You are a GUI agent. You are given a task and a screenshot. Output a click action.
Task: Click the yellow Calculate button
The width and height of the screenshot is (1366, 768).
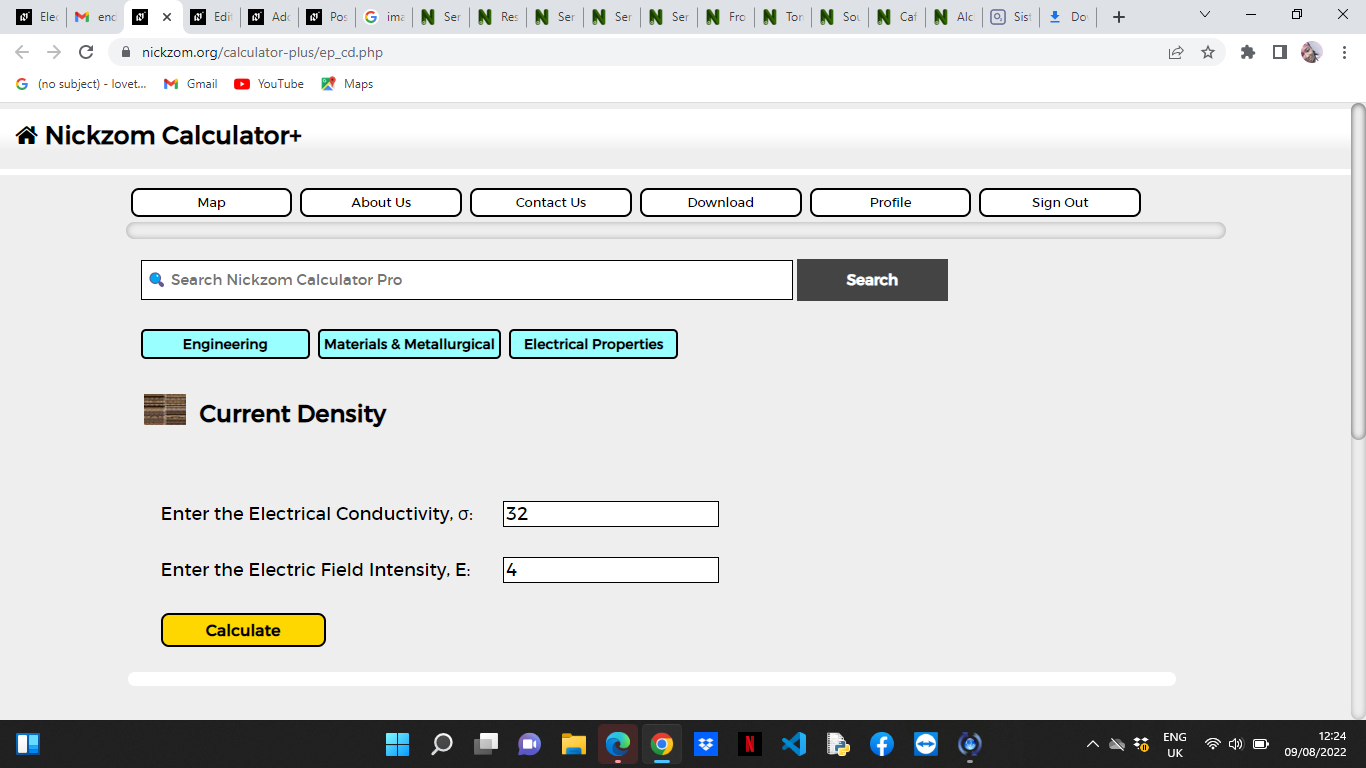click(243, 630)
